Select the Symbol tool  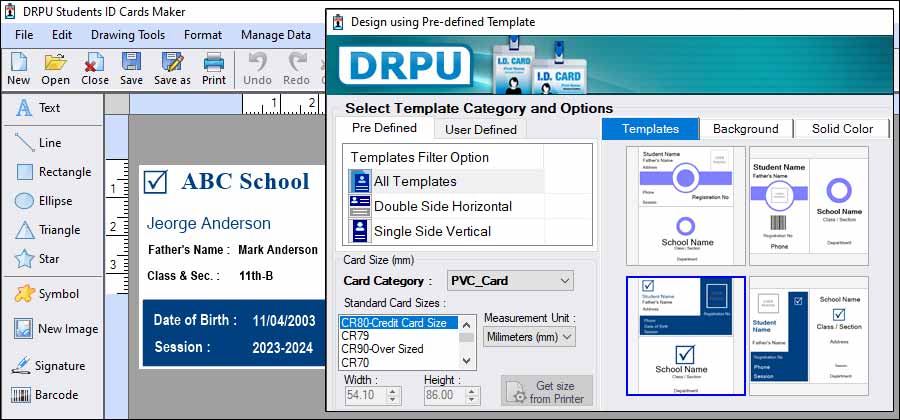(x=46, y=294)
